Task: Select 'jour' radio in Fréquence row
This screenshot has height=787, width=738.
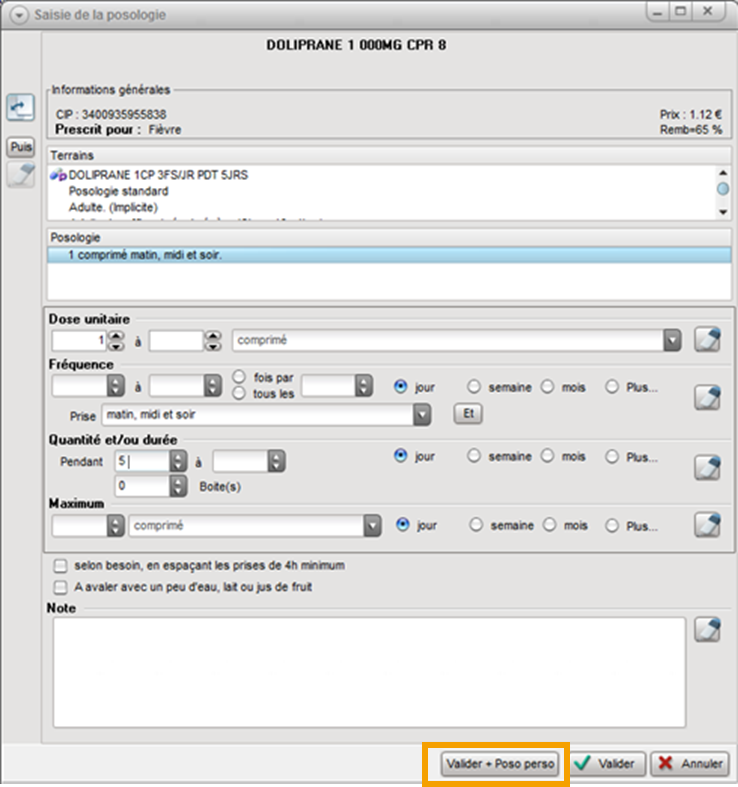Action: [x=401, y=386]
